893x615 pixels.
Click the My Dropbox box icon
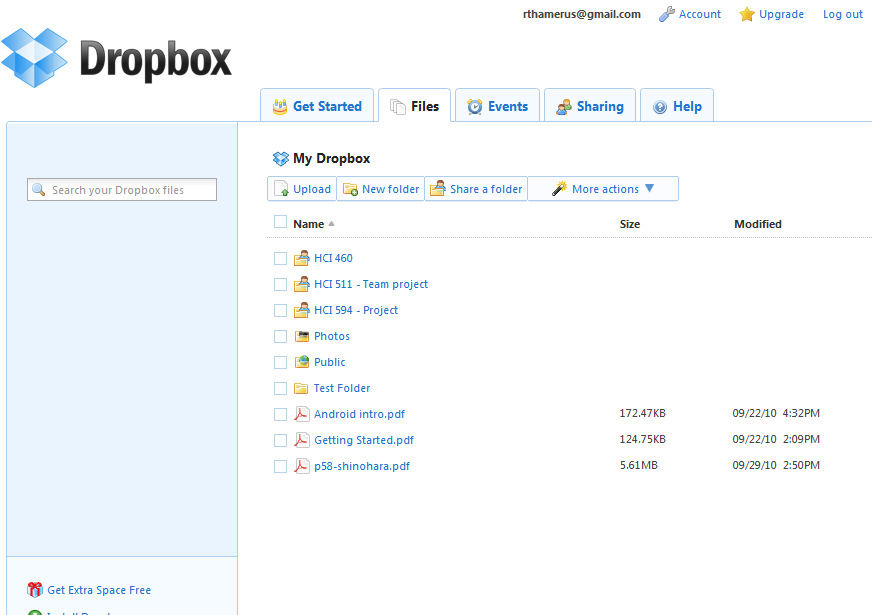pos(281,158)
